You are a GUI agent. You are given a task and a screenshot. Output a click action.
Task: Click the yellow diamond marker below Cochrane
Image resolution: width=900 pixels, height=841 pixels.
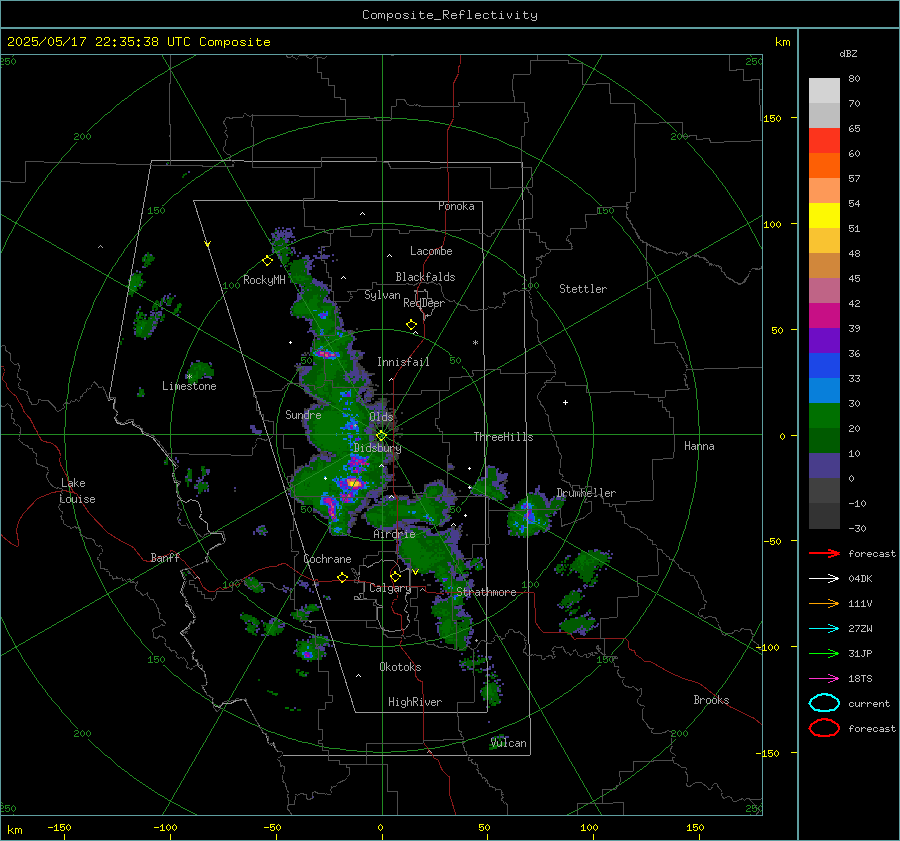(342, 578)
